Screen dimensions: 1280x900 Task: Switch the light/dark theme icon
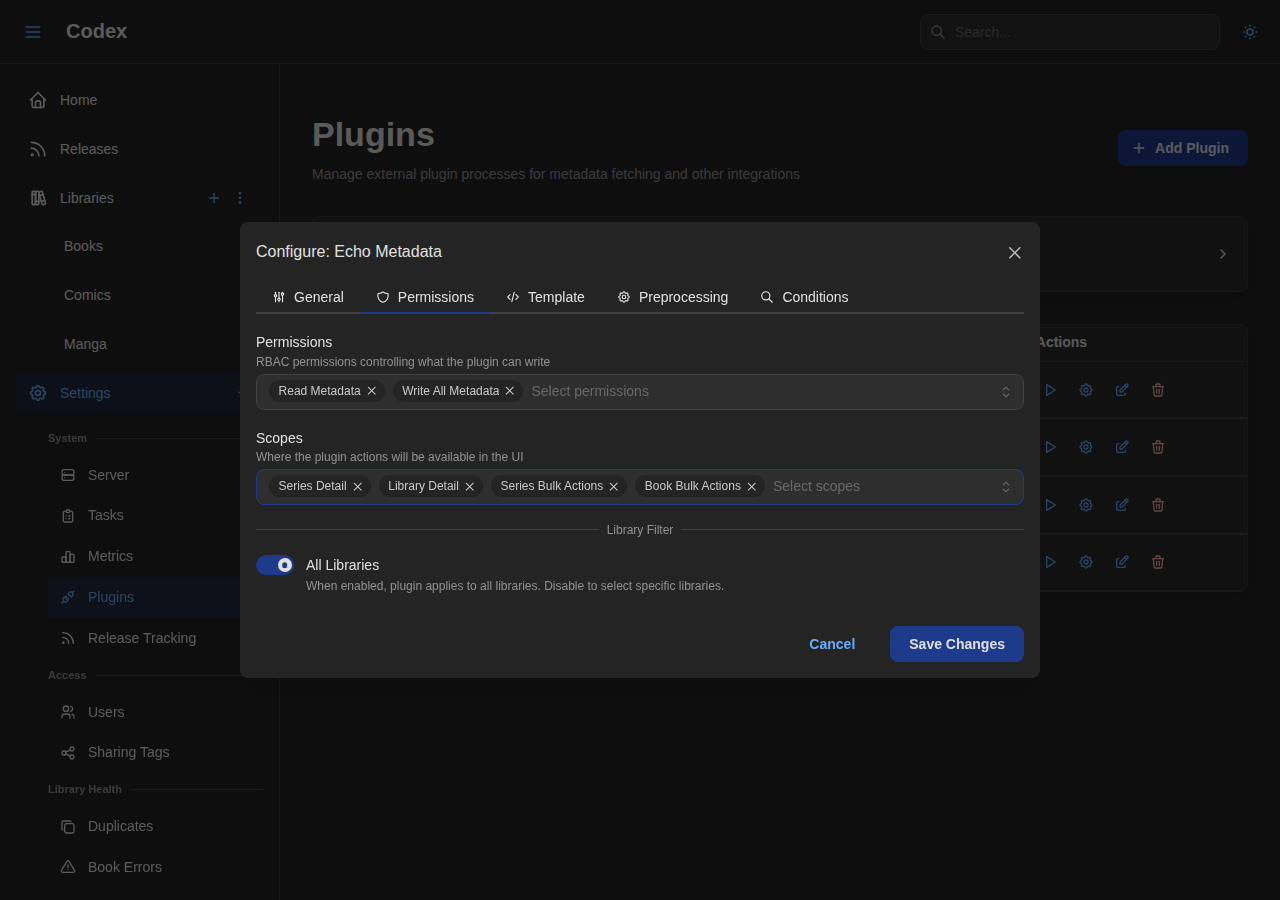tap(1250, 32)
